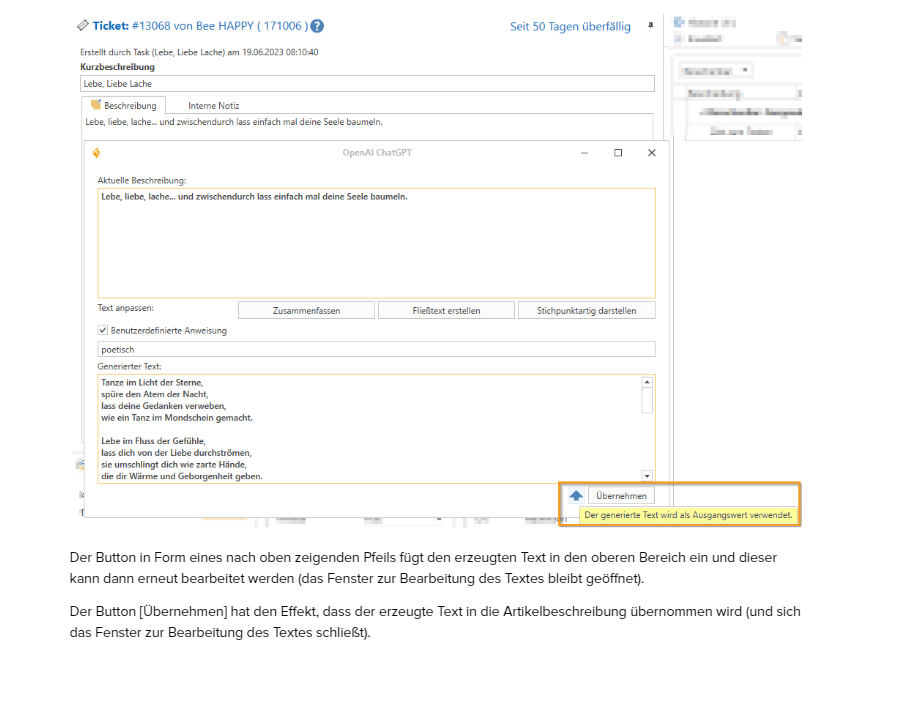Click the pin icon next to overdue notice

pyautogui.click(x=651, y=25)
